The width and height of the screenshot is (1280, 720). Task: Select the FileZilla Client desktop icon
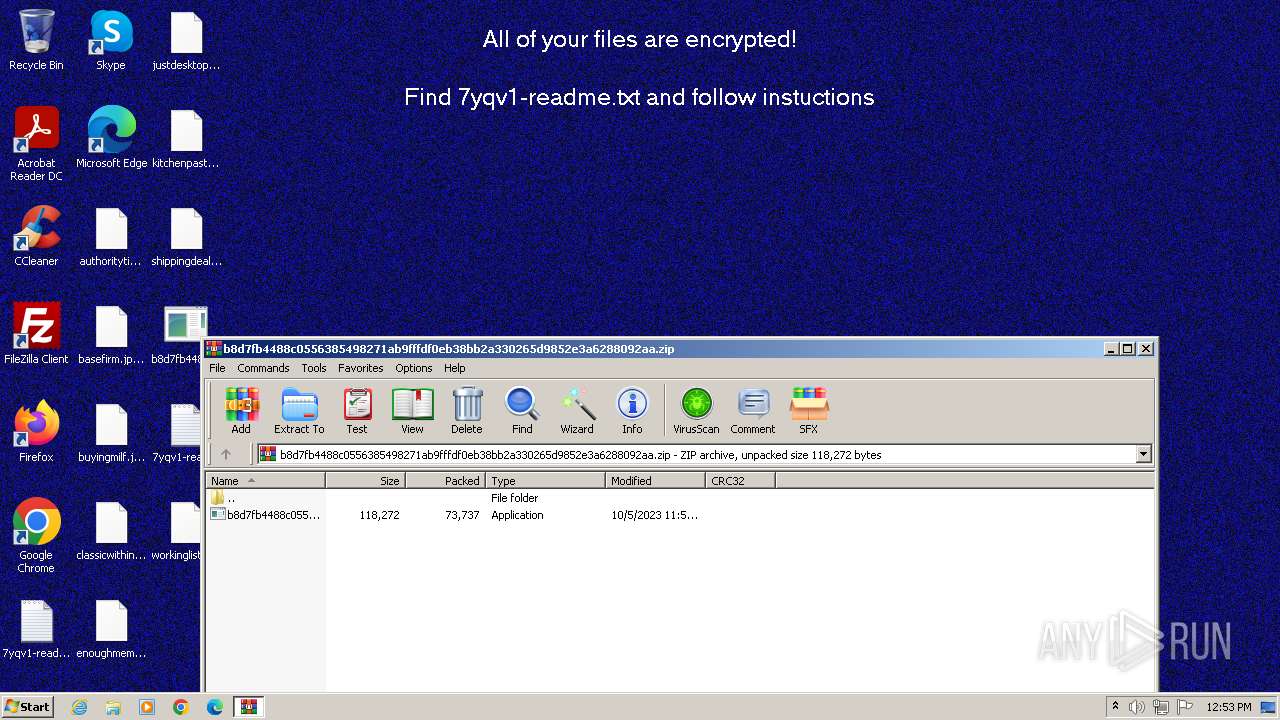(36, 334)
